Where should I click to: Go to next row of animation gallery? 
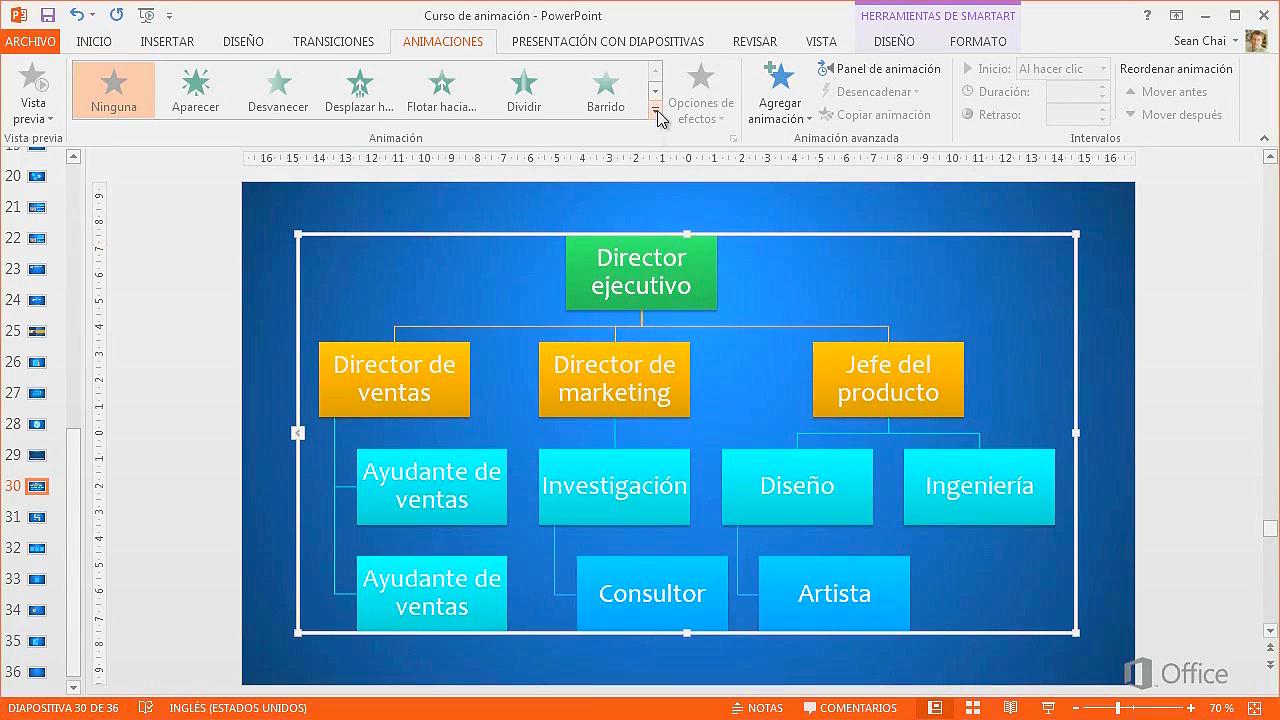(x=656, y=91)
